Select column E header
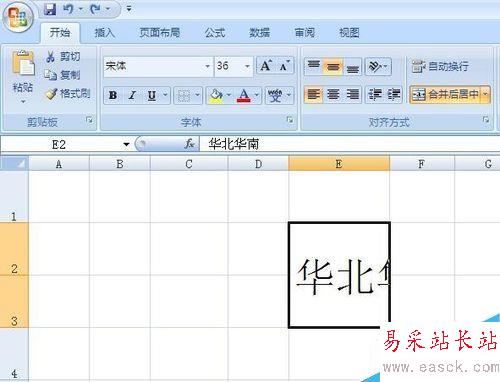Viewport: 500px width, 382px height. click(339, 164)
